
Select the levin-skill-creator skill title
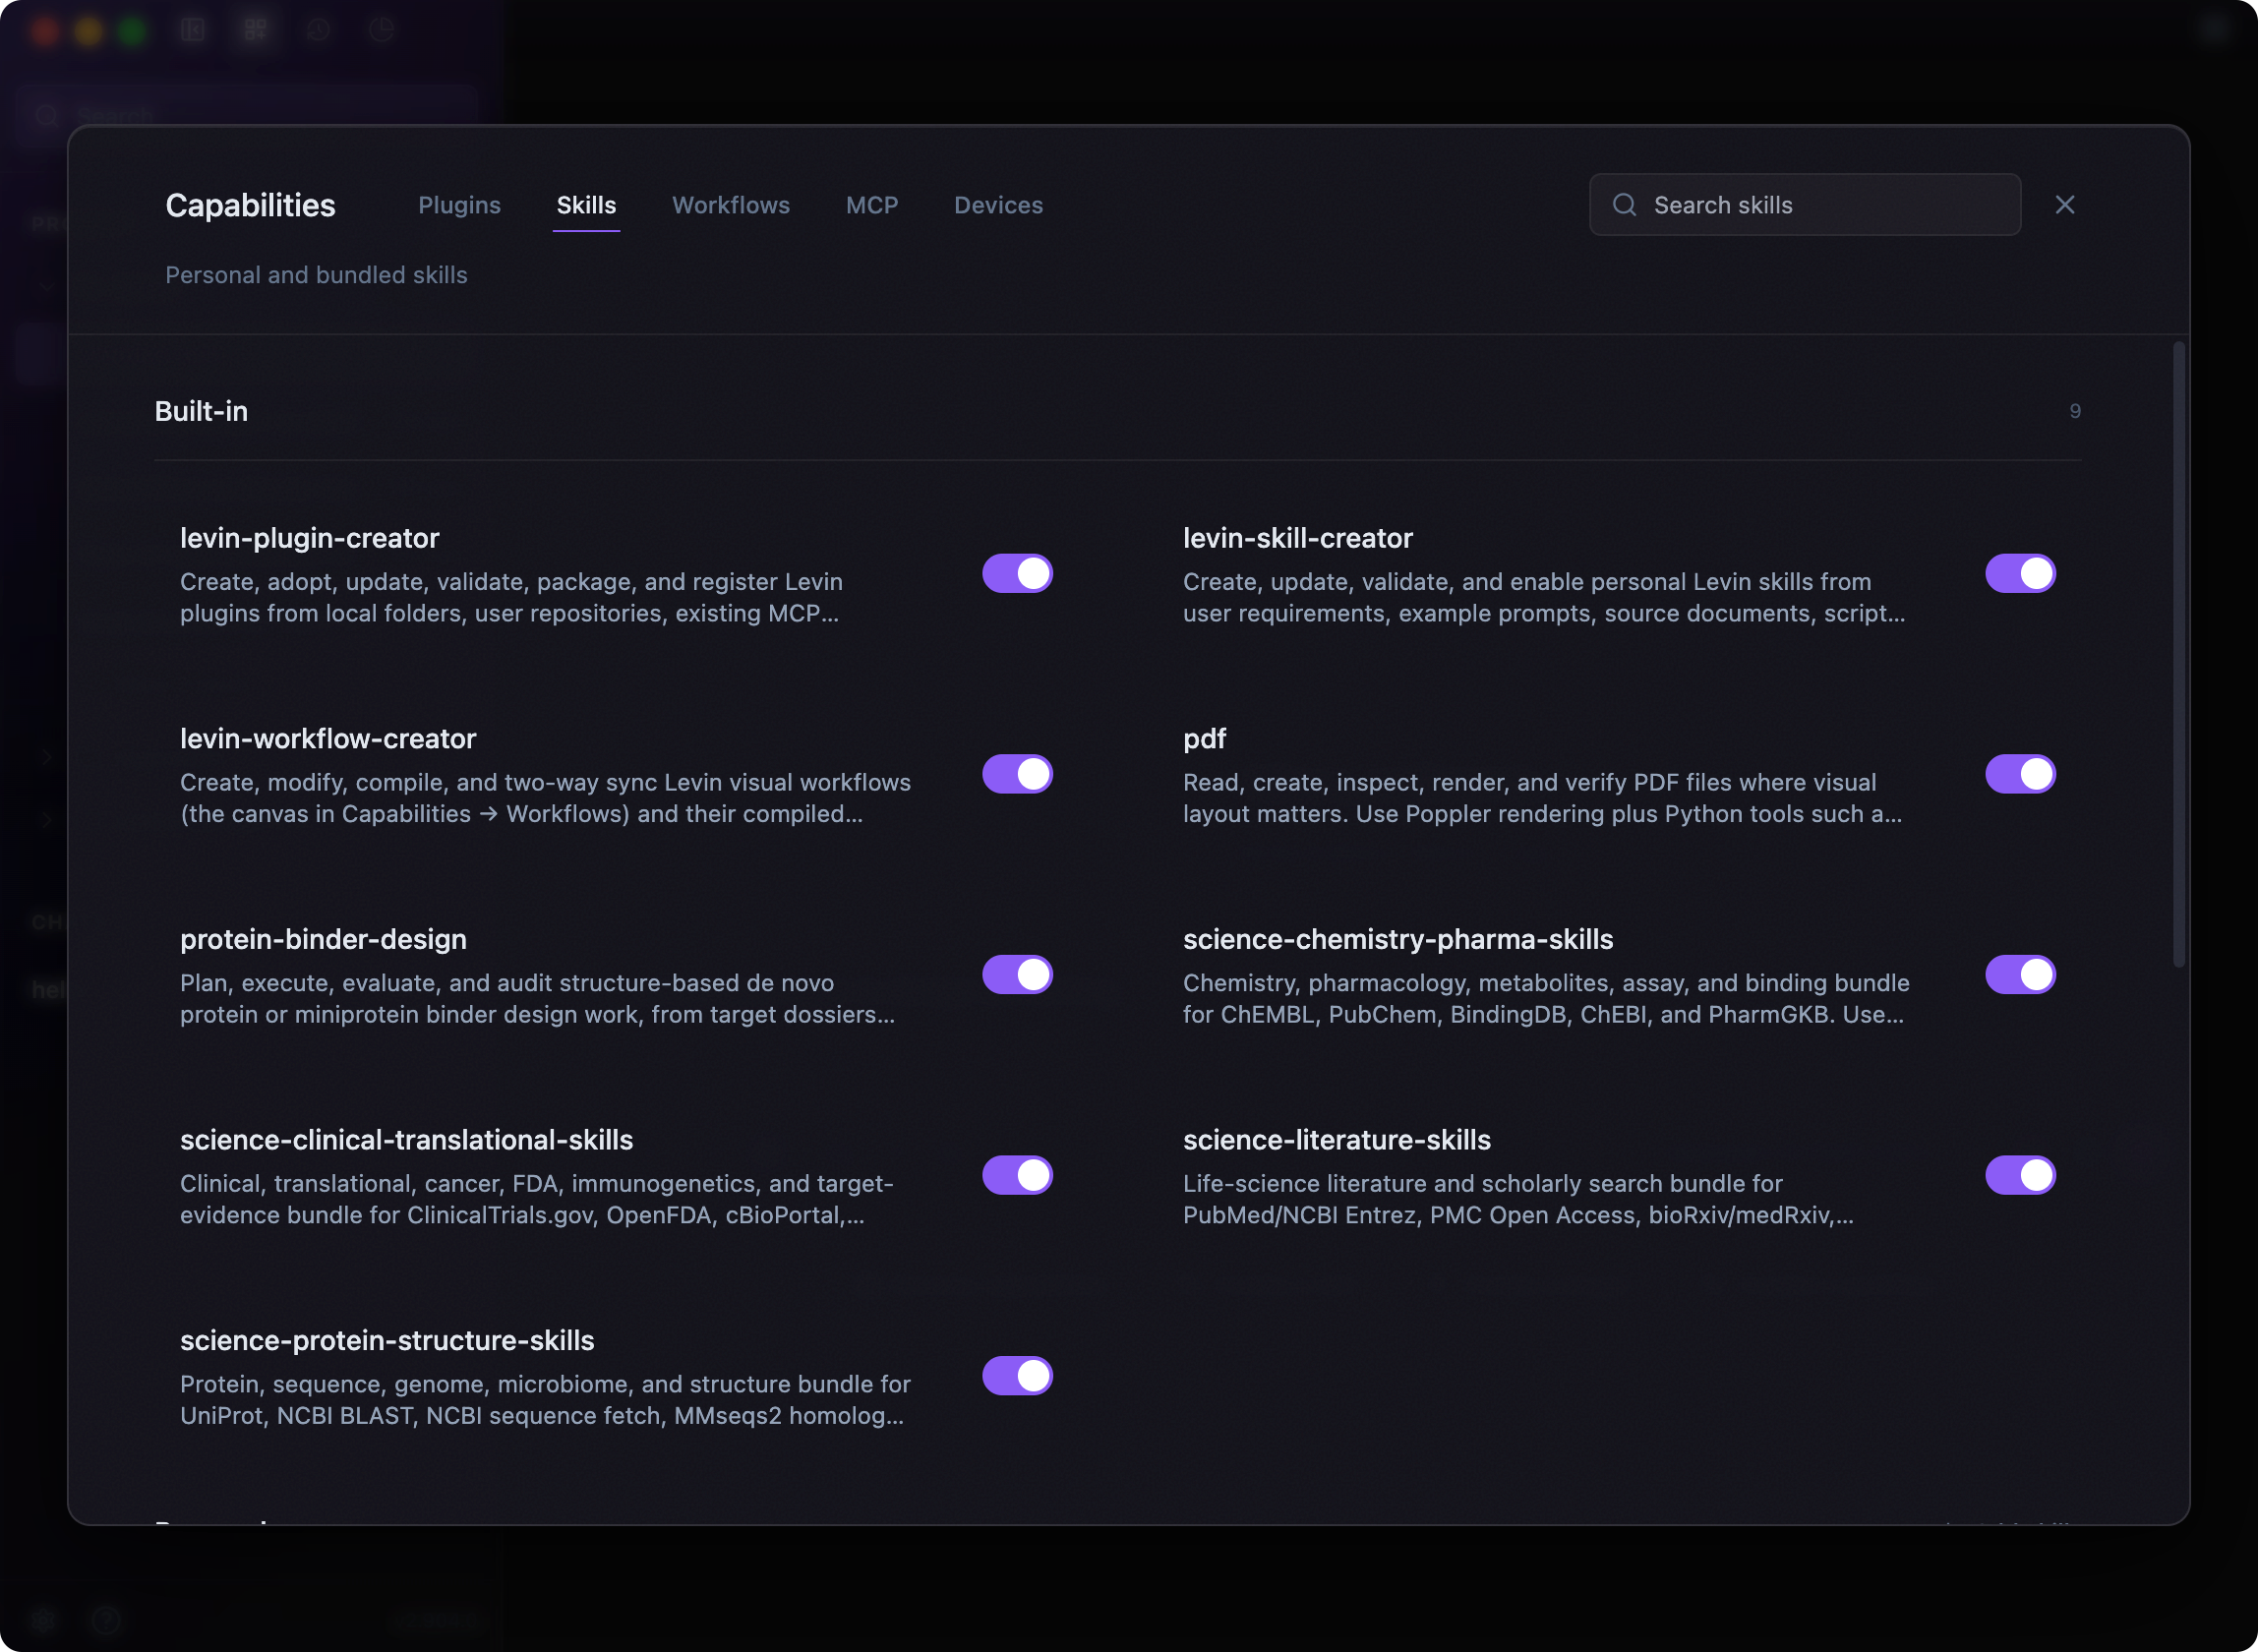point(1298,538)
